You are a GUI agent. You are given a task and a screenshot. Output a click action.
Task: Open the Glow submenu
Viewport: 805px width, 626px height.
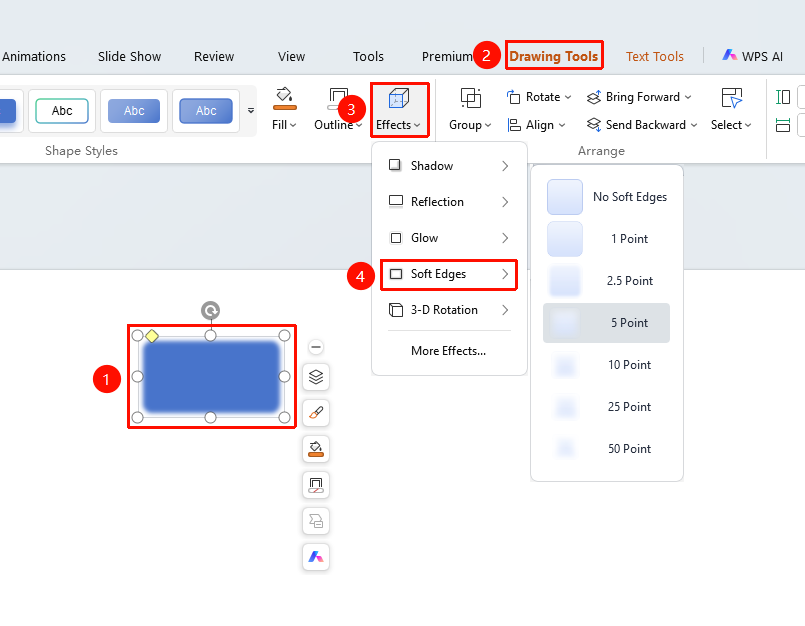coord(449,238)
